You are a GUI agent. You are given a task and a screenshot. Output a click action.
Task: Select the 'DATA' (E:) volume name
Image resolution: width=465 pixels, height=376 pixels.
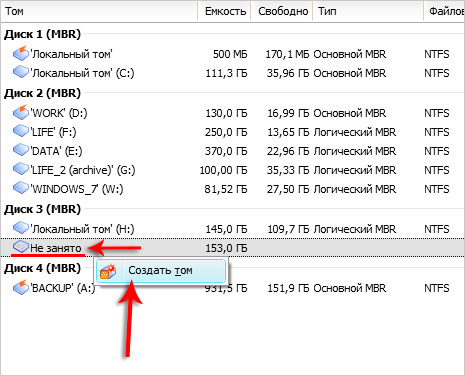[x=56, y=151]
